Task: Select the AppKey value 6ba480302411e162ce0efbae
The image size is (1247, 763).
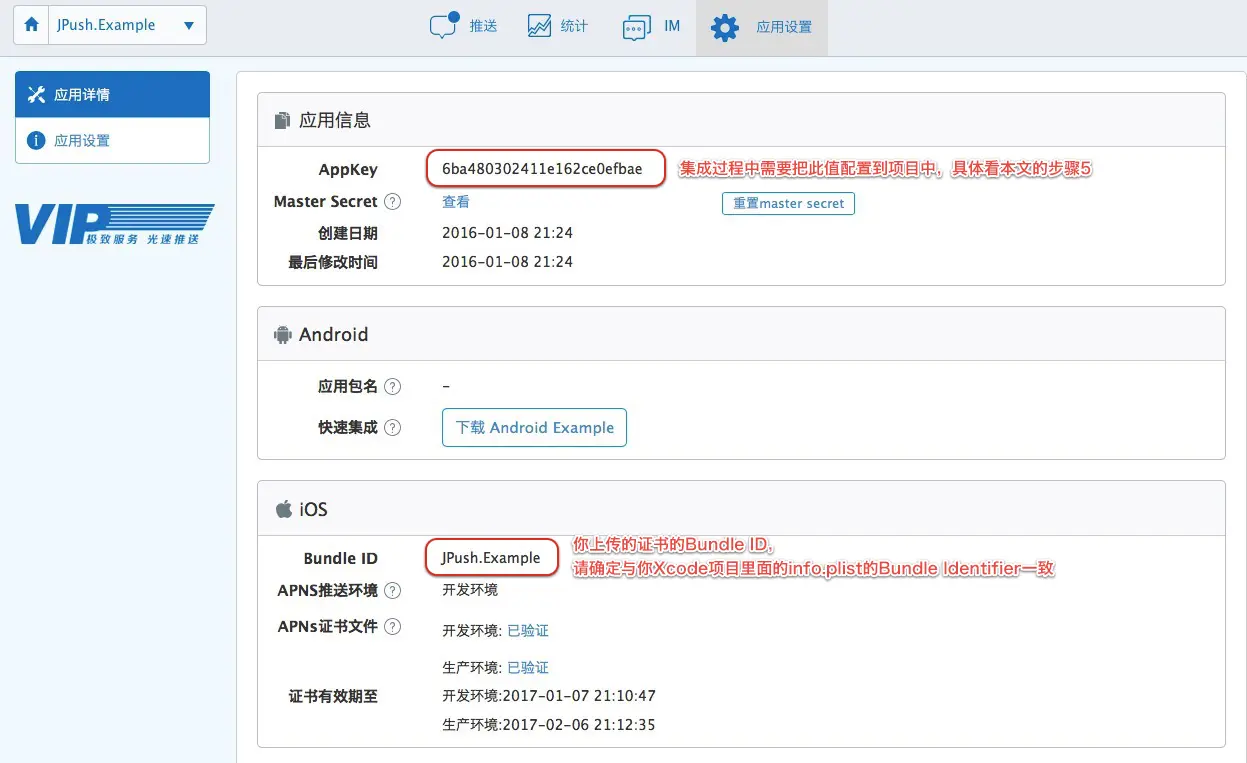Action: 542,169
